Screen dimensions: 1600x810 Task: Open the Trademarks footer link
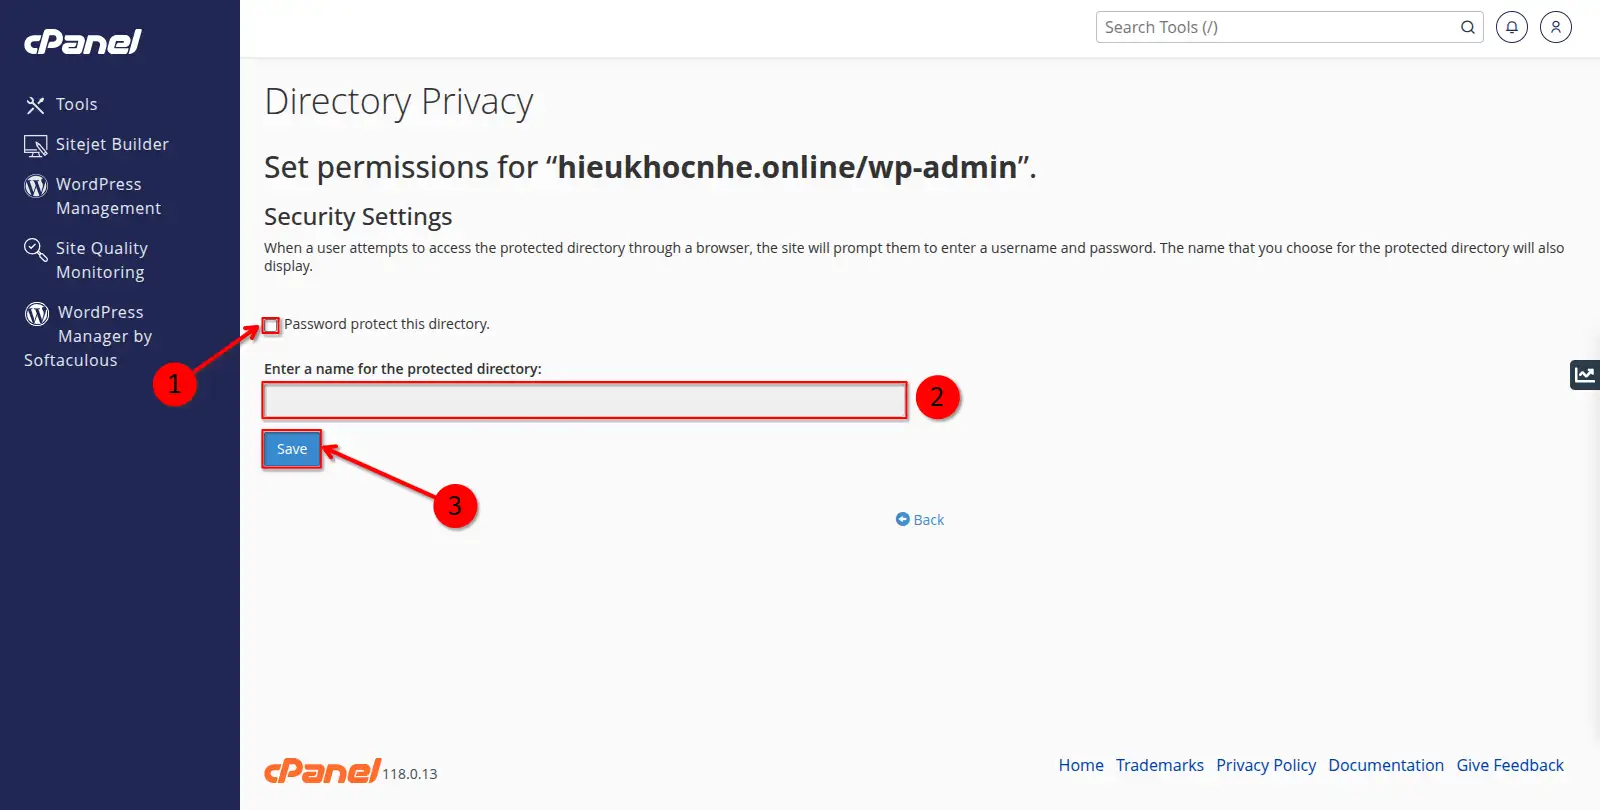click(1160, 765)
